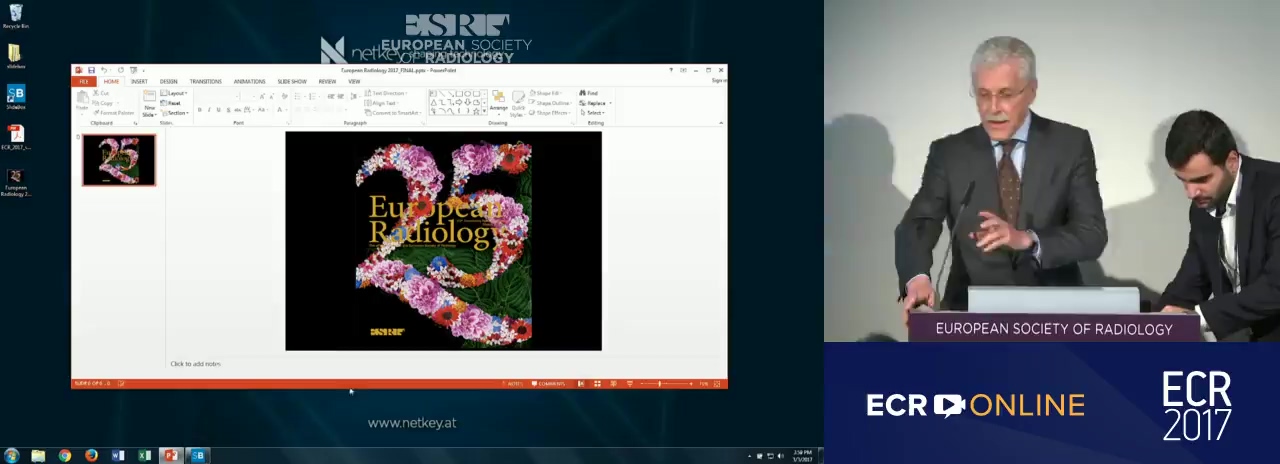
Task: Toggle Bold formatting
Action: 200,110
